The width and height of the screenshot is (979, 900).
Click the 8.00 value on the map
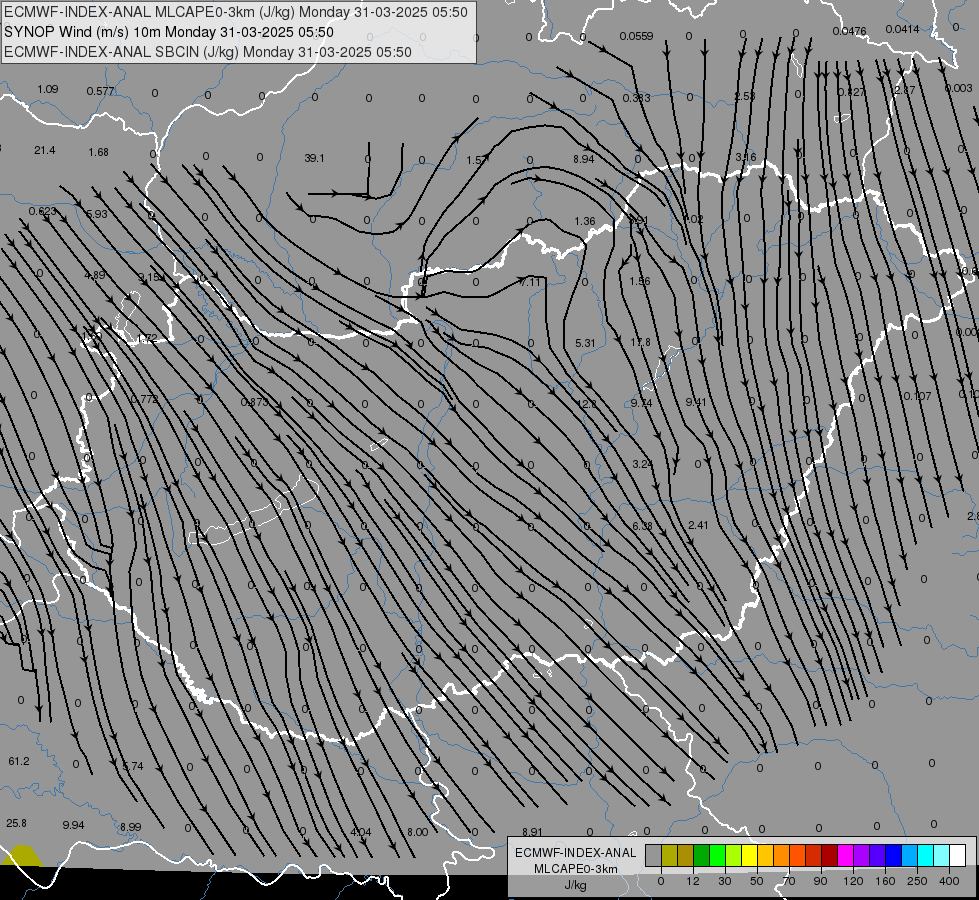418,832
